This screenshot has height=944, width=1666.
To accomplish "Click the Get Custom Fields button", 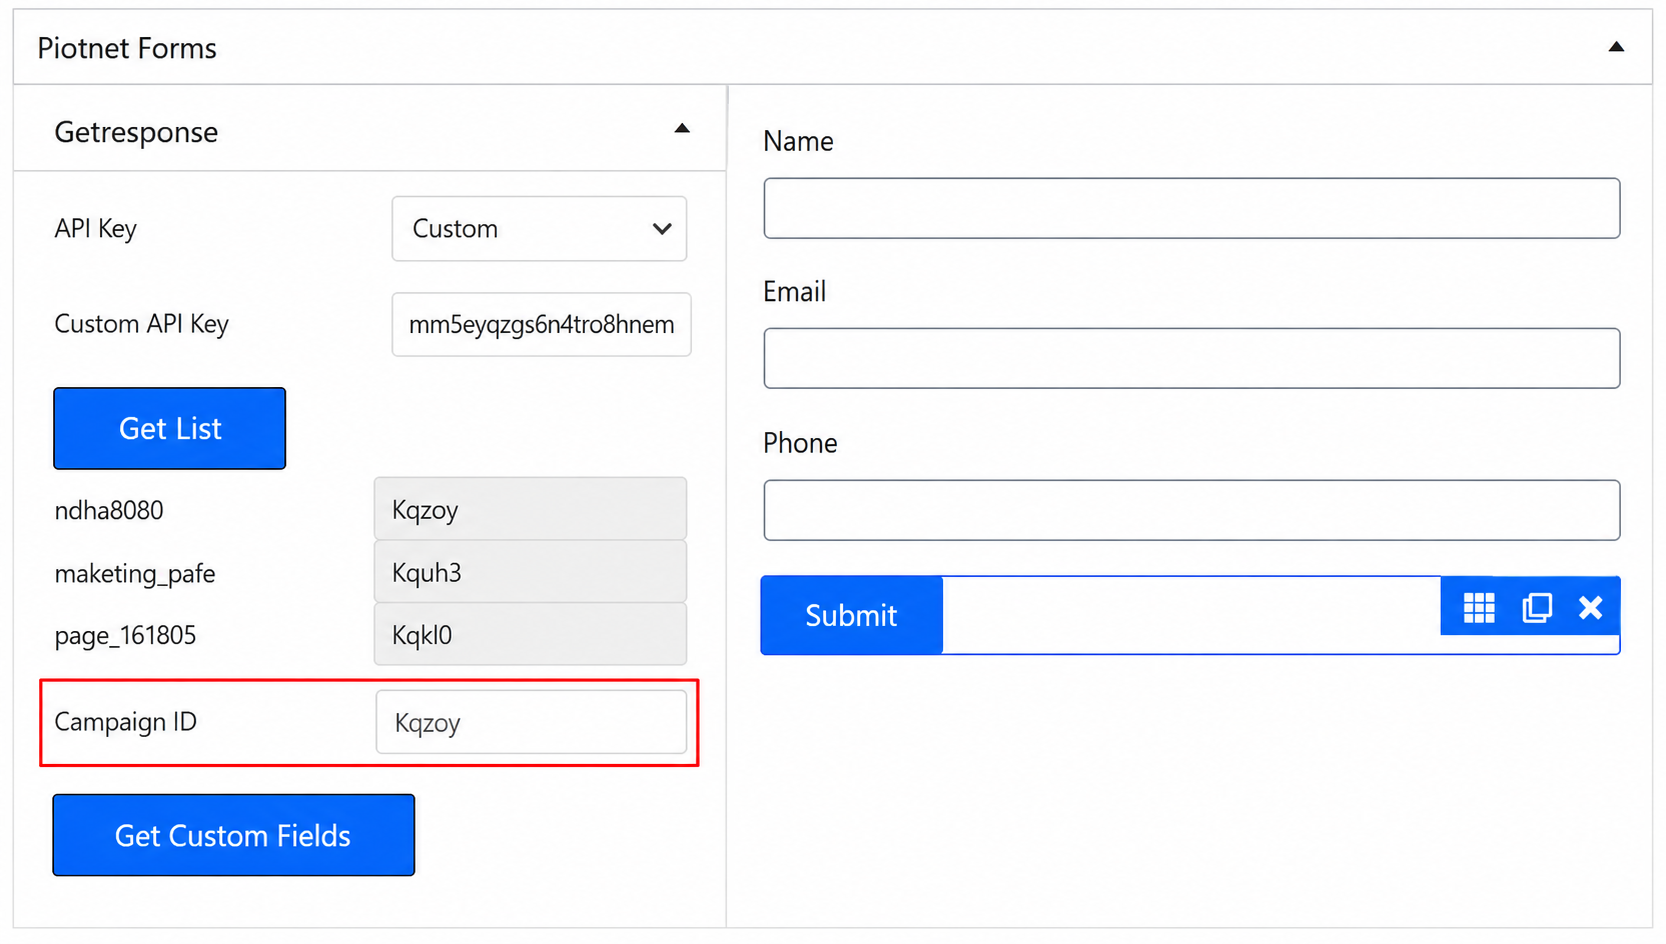I will coord(234,835).
